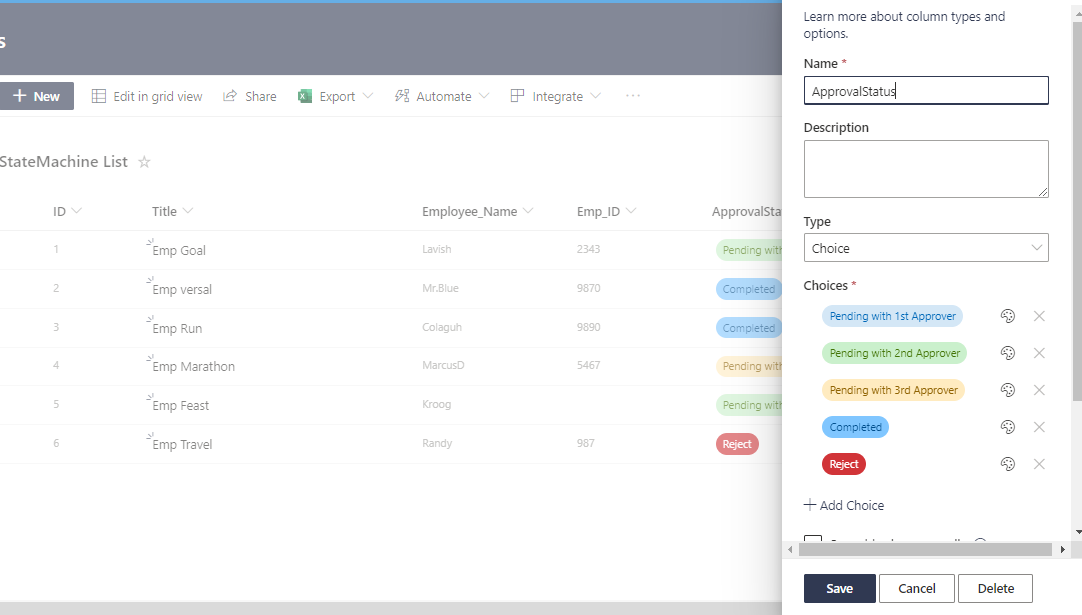Select the Edit in grid view icon
The width and height of the screenshot is (1082, 615).
point(98,95)
